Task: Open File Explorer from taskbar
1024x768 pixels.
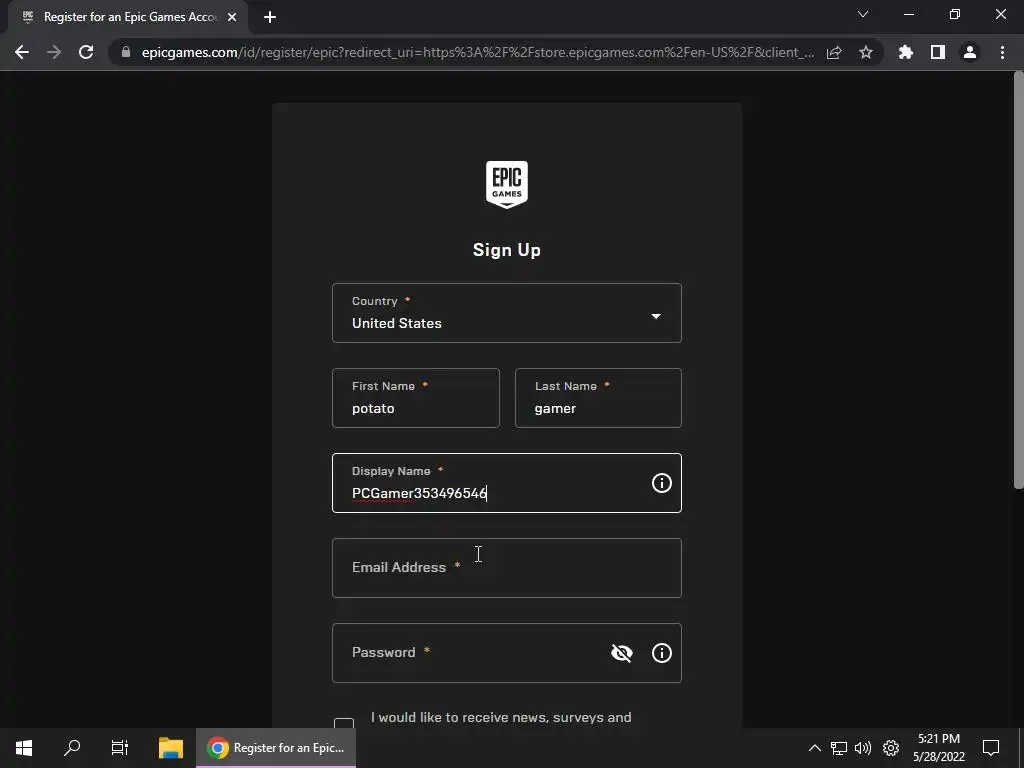Action: coord(171,748)
